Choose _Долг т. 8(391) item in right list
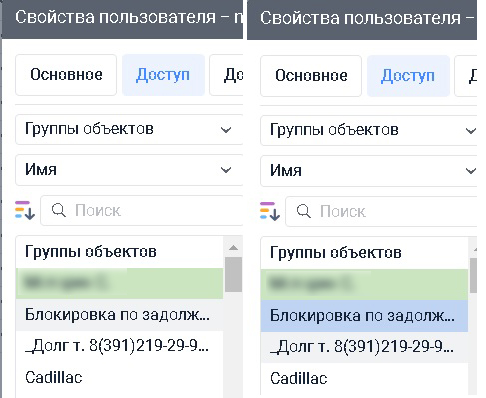 [x=364, y=347]
